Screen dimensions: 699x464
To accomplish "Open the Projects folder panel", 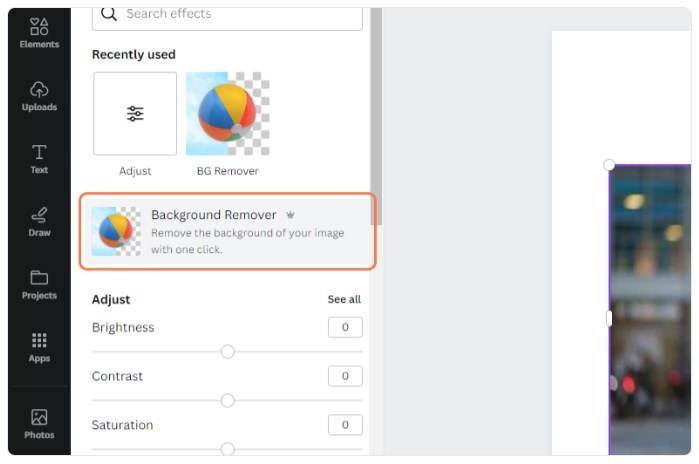I will tap(39, 284).
